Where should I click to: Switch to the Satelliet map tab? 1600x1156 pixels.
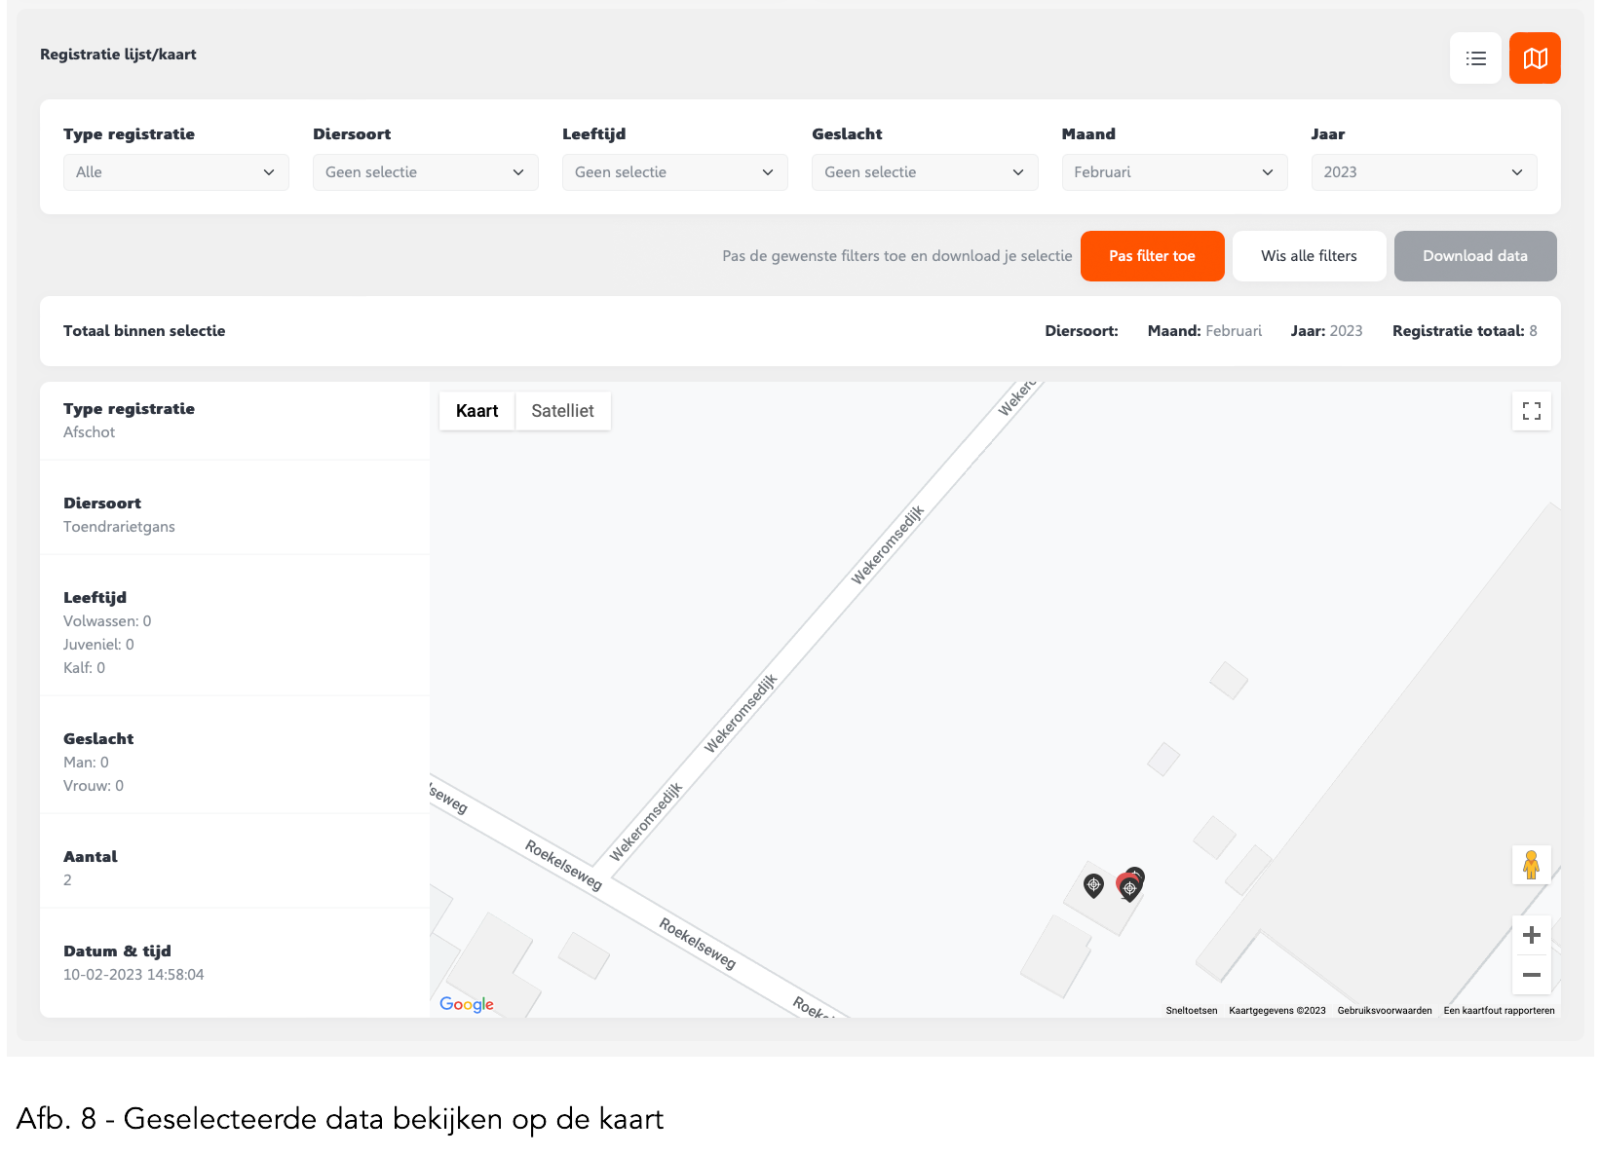pos(562,411)
